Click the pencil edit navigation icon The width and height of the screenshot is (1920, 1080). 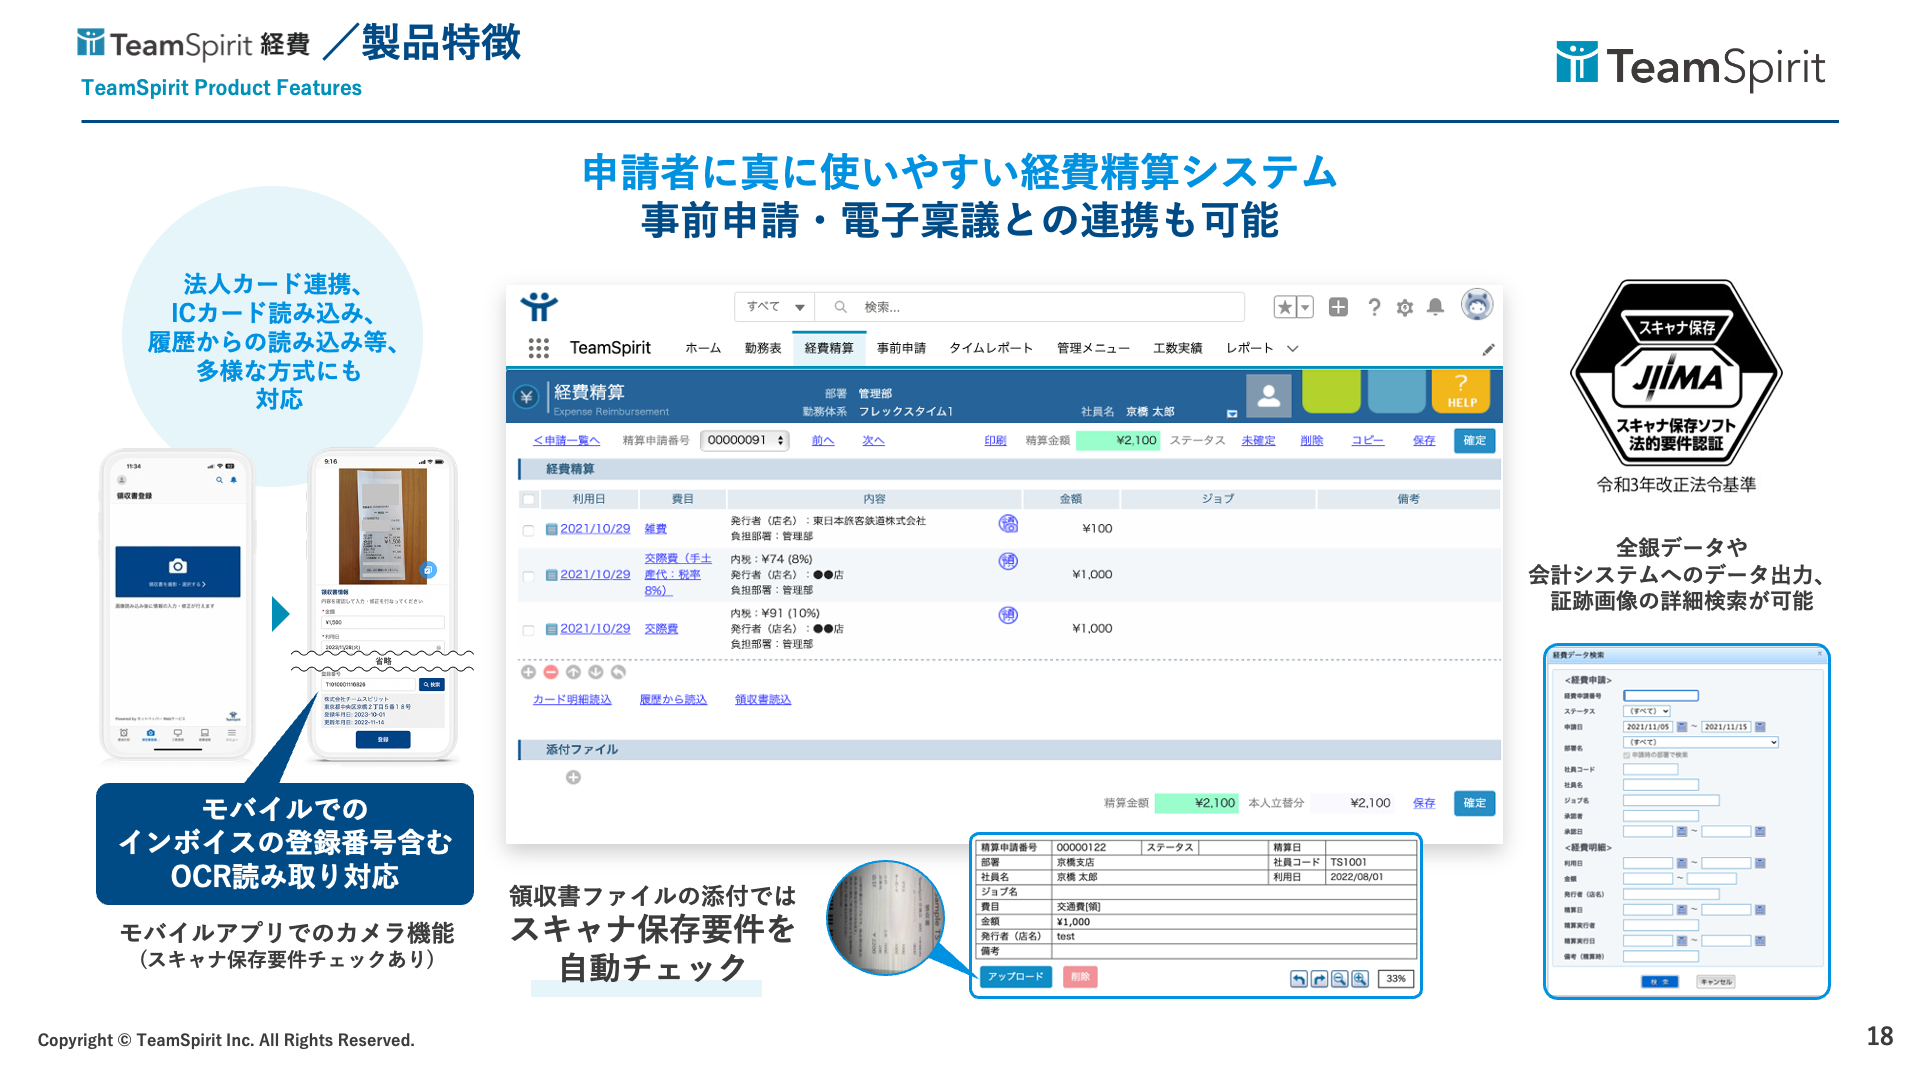pos(1488,349)
